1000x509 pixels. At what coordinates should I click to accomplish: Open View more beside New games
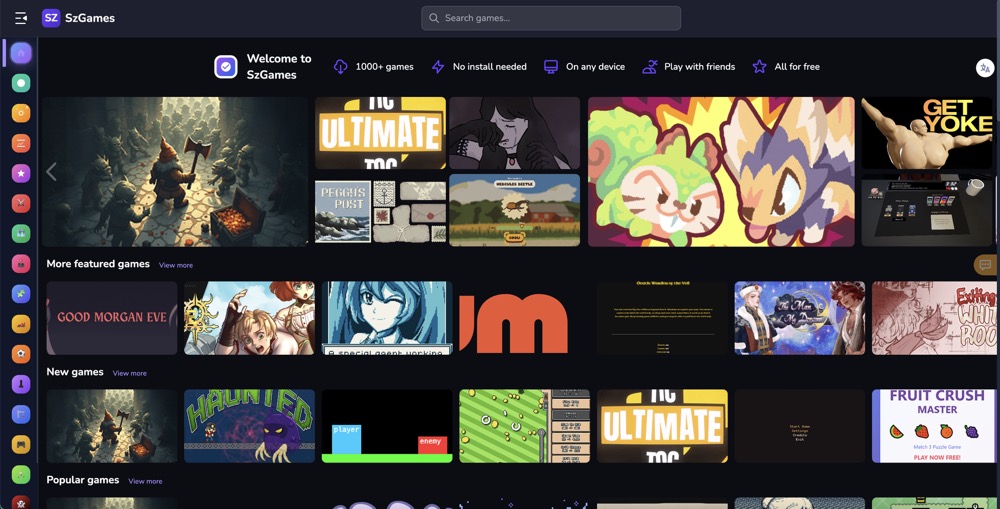pyautogui.click(x=130, y=373)
